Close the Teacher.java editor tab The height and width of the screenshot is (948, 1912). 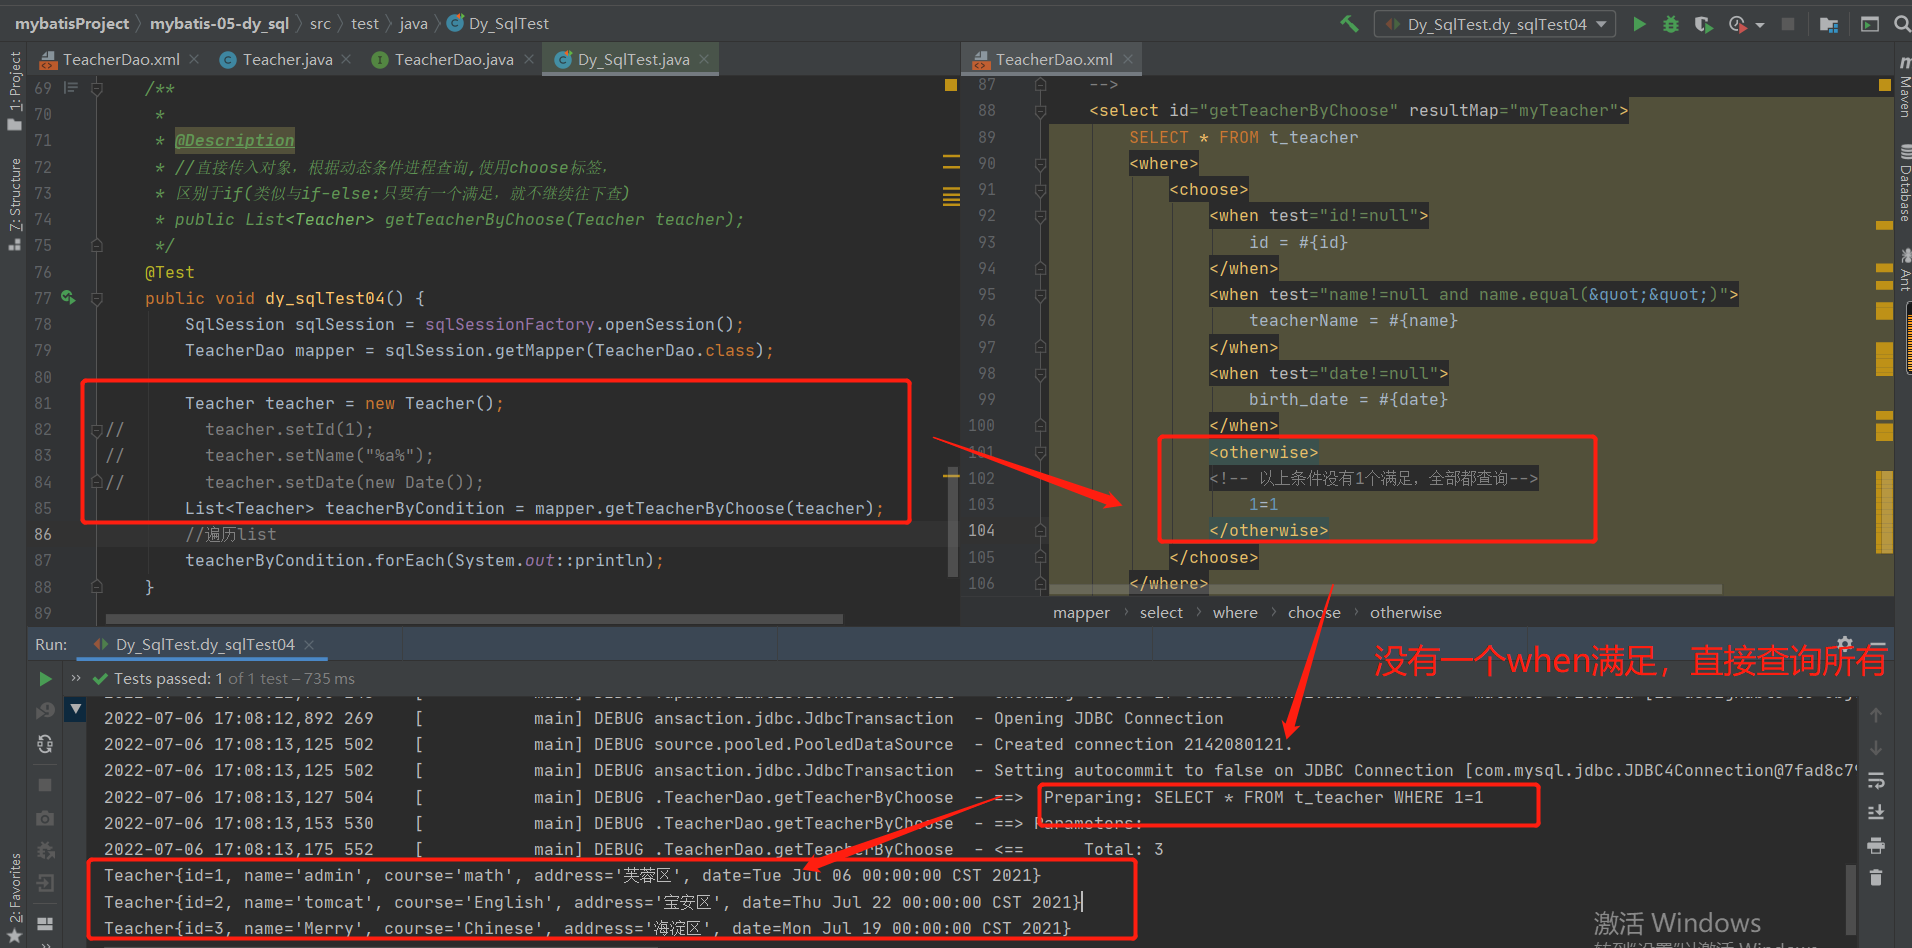[346, 60]
